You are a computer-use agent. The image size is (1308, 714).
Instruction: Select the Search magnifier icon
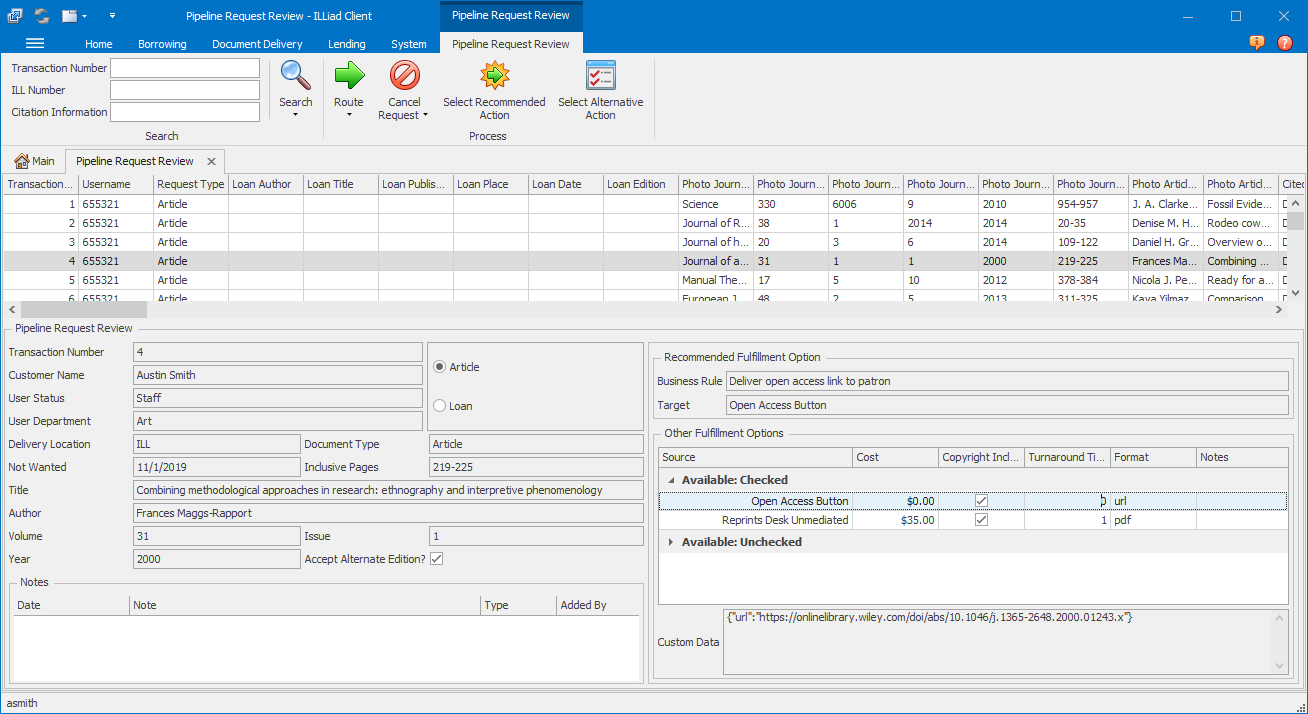point(295,75)
